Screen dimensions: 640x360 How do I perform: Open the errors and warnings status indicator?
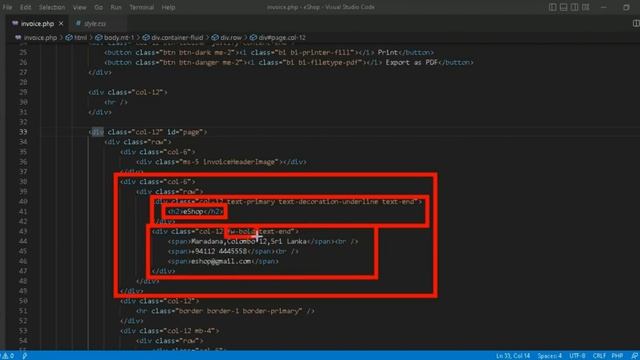pos(8,356)
